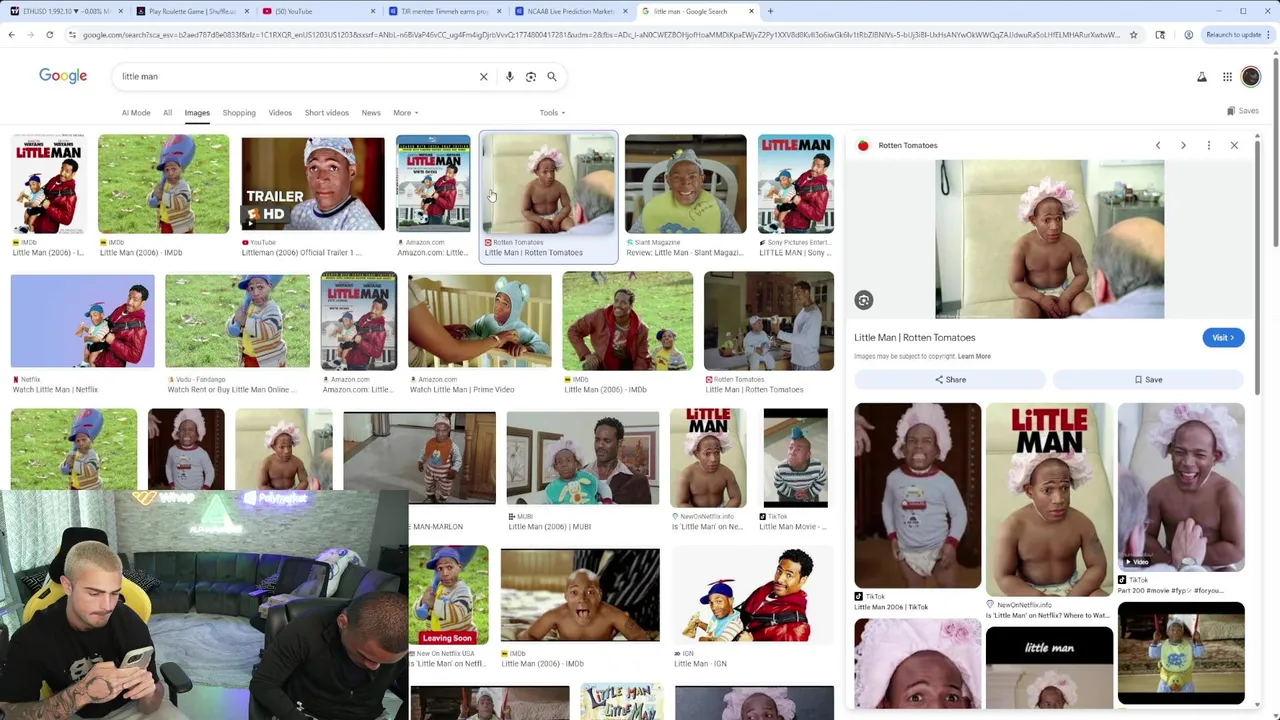Viewport: 1280px width, 720px height.
Task: Bookmark this page with the star icon
Action: pyautogui.click(x=1133, y=35)
